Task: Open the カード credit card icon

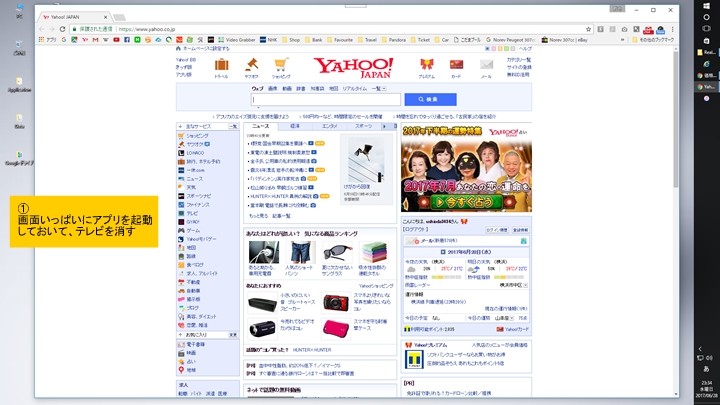Action: (x=456, y=65)
